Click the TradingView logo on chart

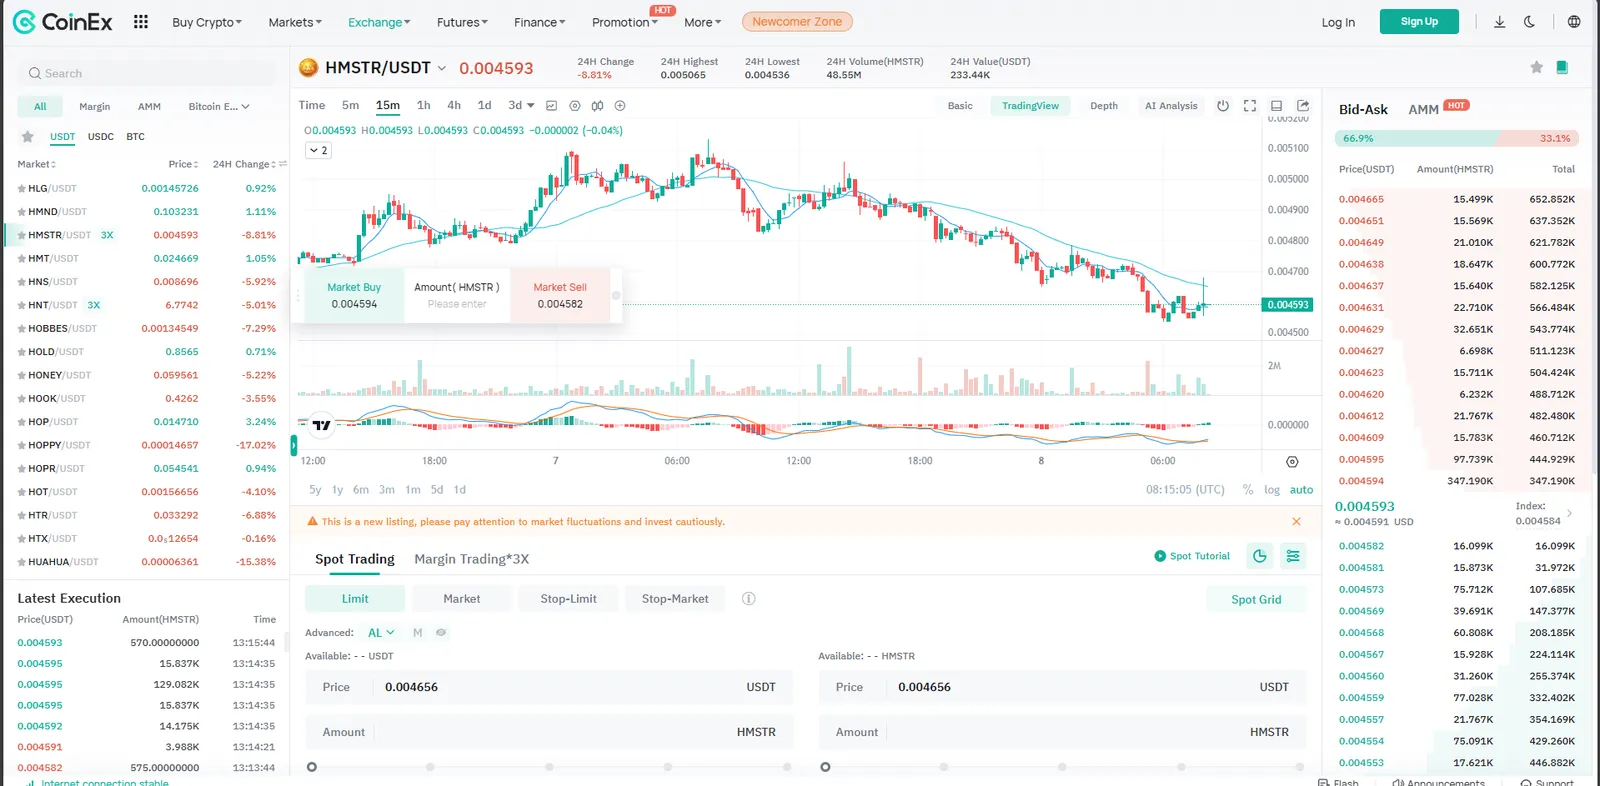tap(321, 425)
